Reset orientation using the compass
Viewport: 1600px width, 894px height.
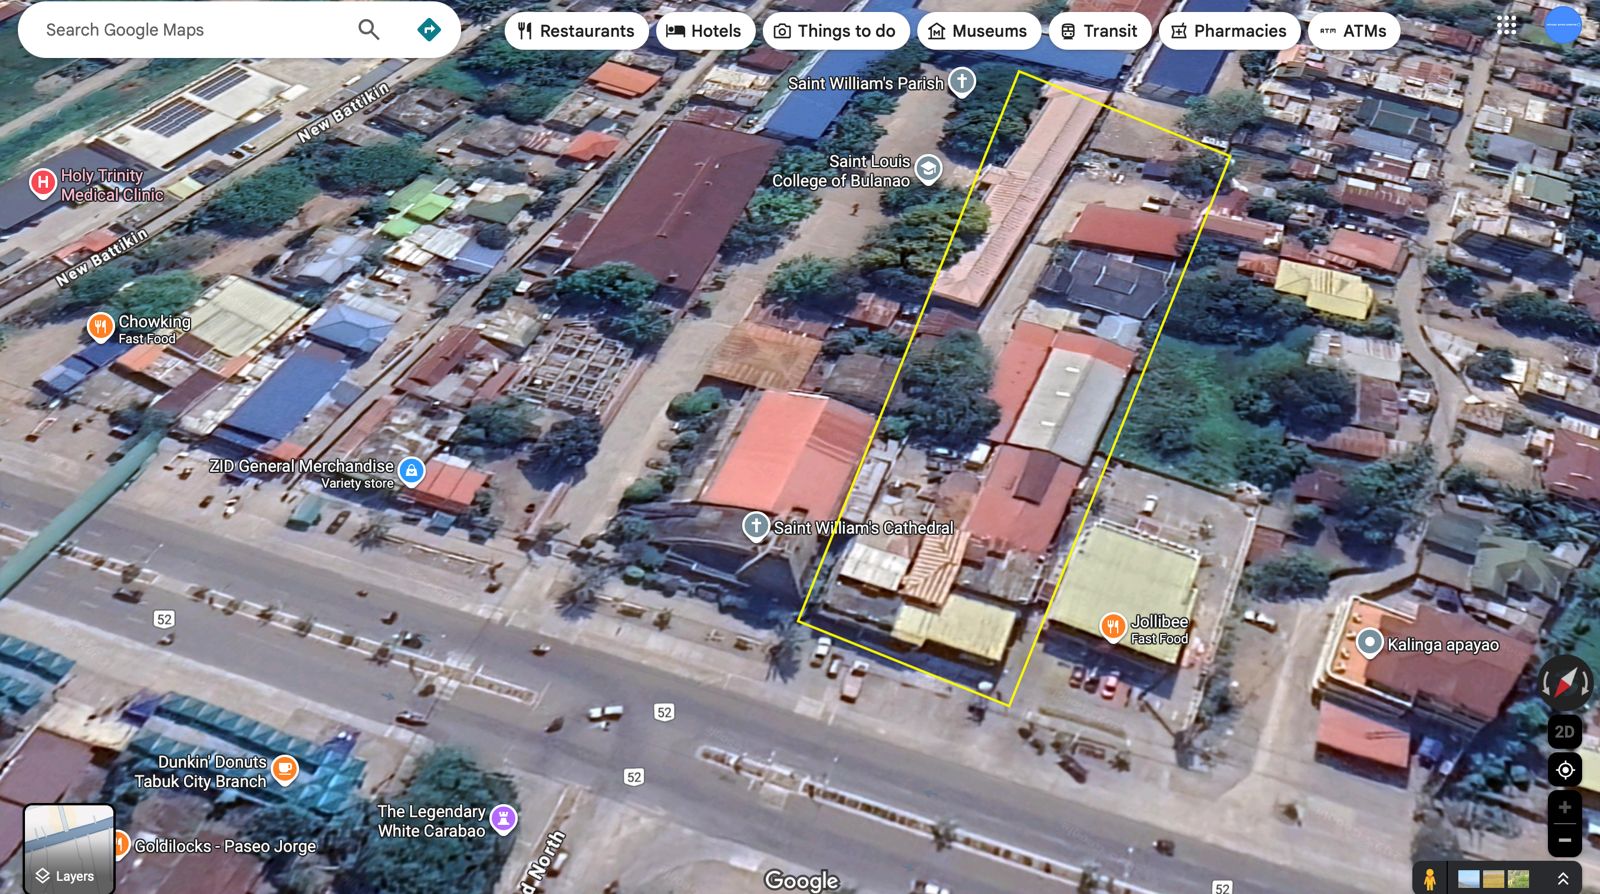pos(1565,684)
